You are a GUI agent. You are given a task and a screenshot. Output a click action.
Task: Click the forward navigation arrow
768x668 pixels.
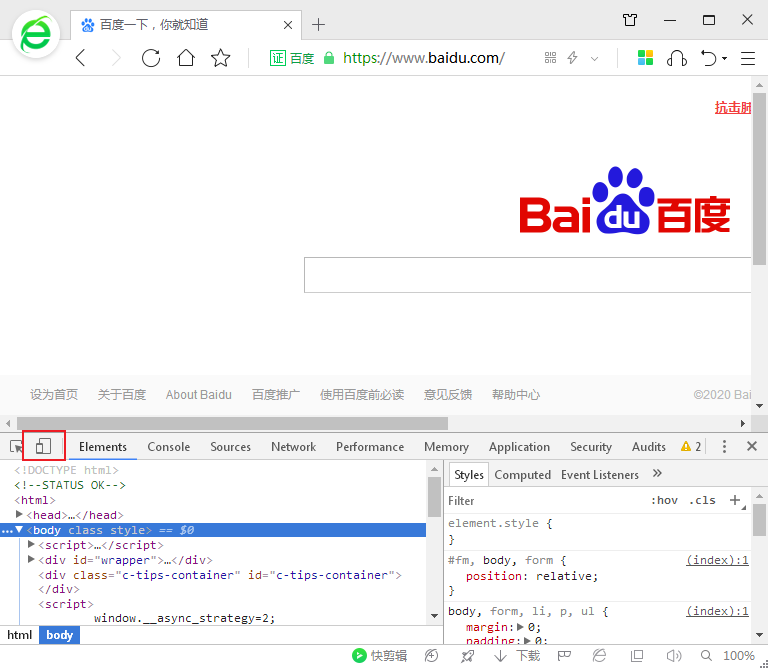[x=116, y=58]
